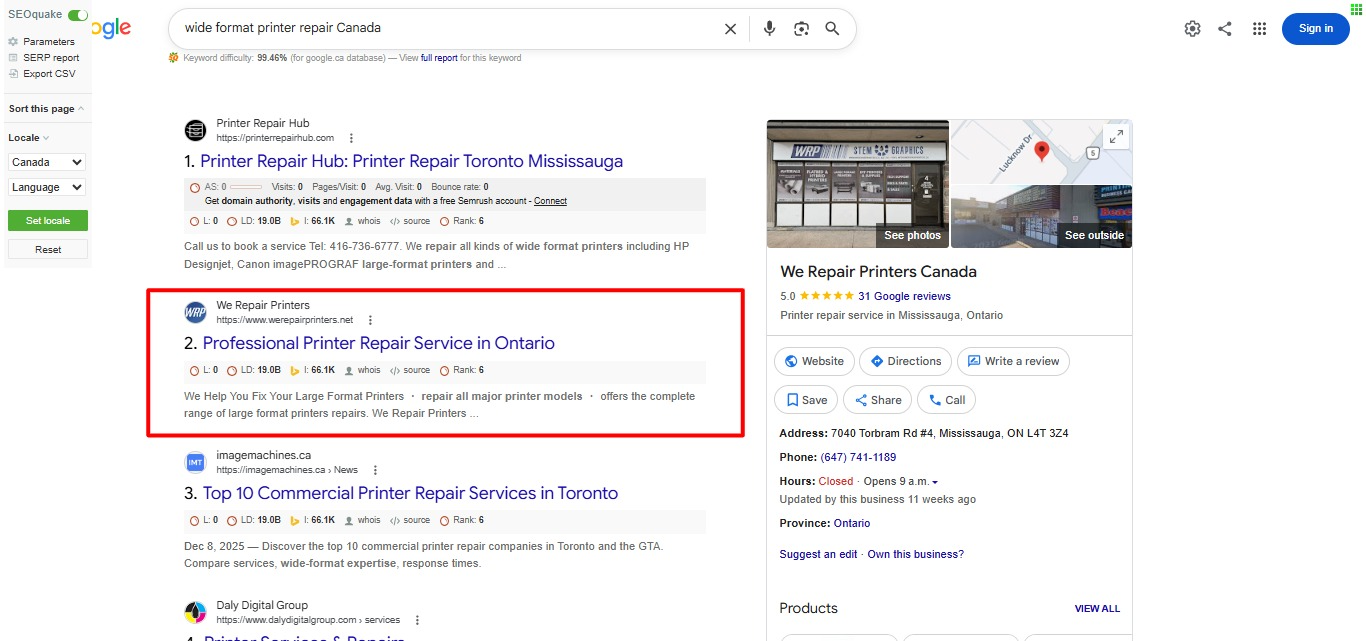Open the Language dropdown

pyautogui.click(x=47, y=187)
